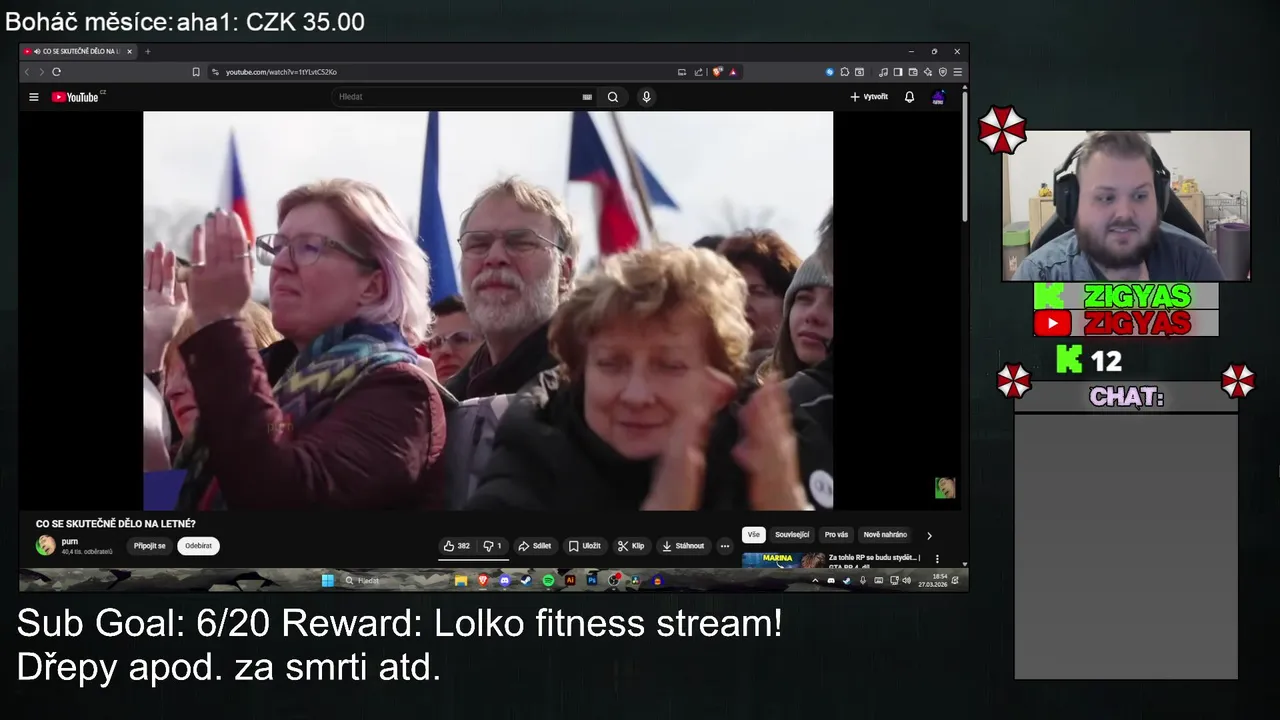The height and width of the screenshot is (720, 1280).
Task: Select the Související filter chip
Action: pos(793,535)
